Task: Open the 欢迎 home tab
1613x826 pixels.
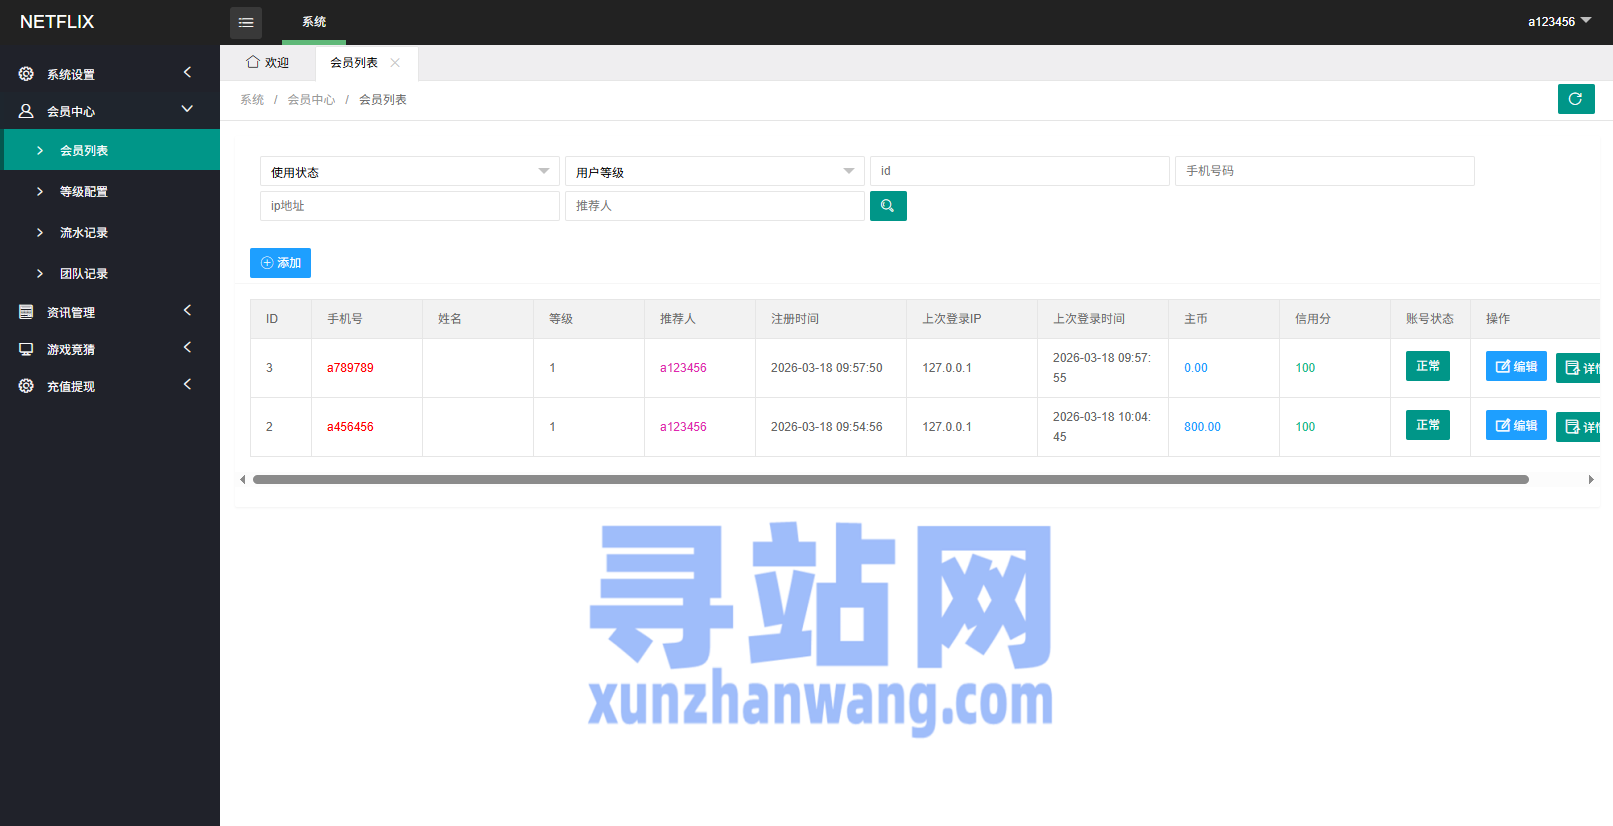Action: point(268,63)
